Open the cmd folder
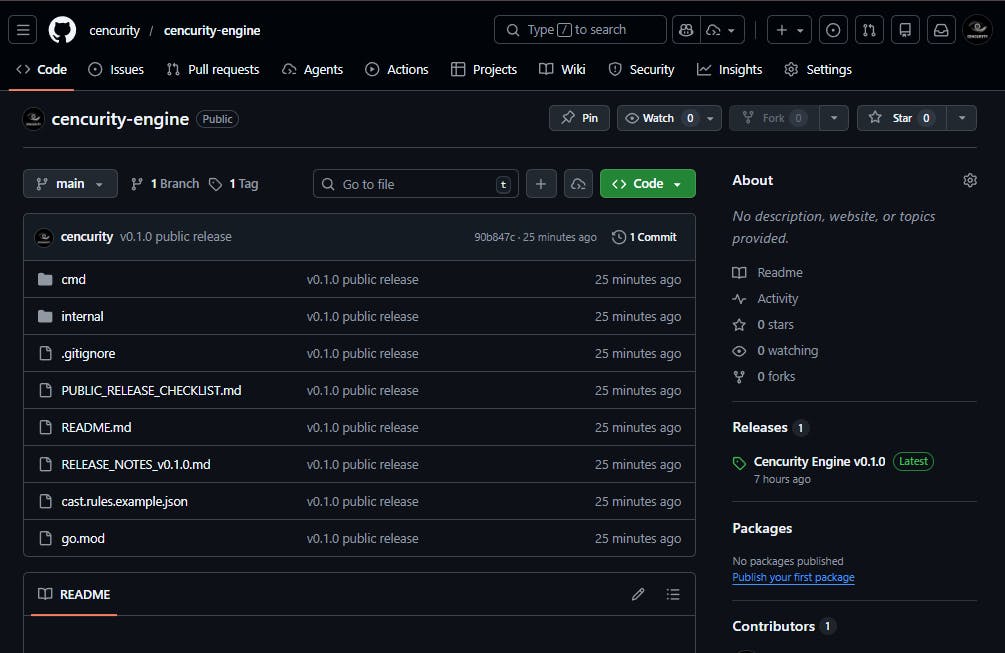 click(x=73, y=279)
